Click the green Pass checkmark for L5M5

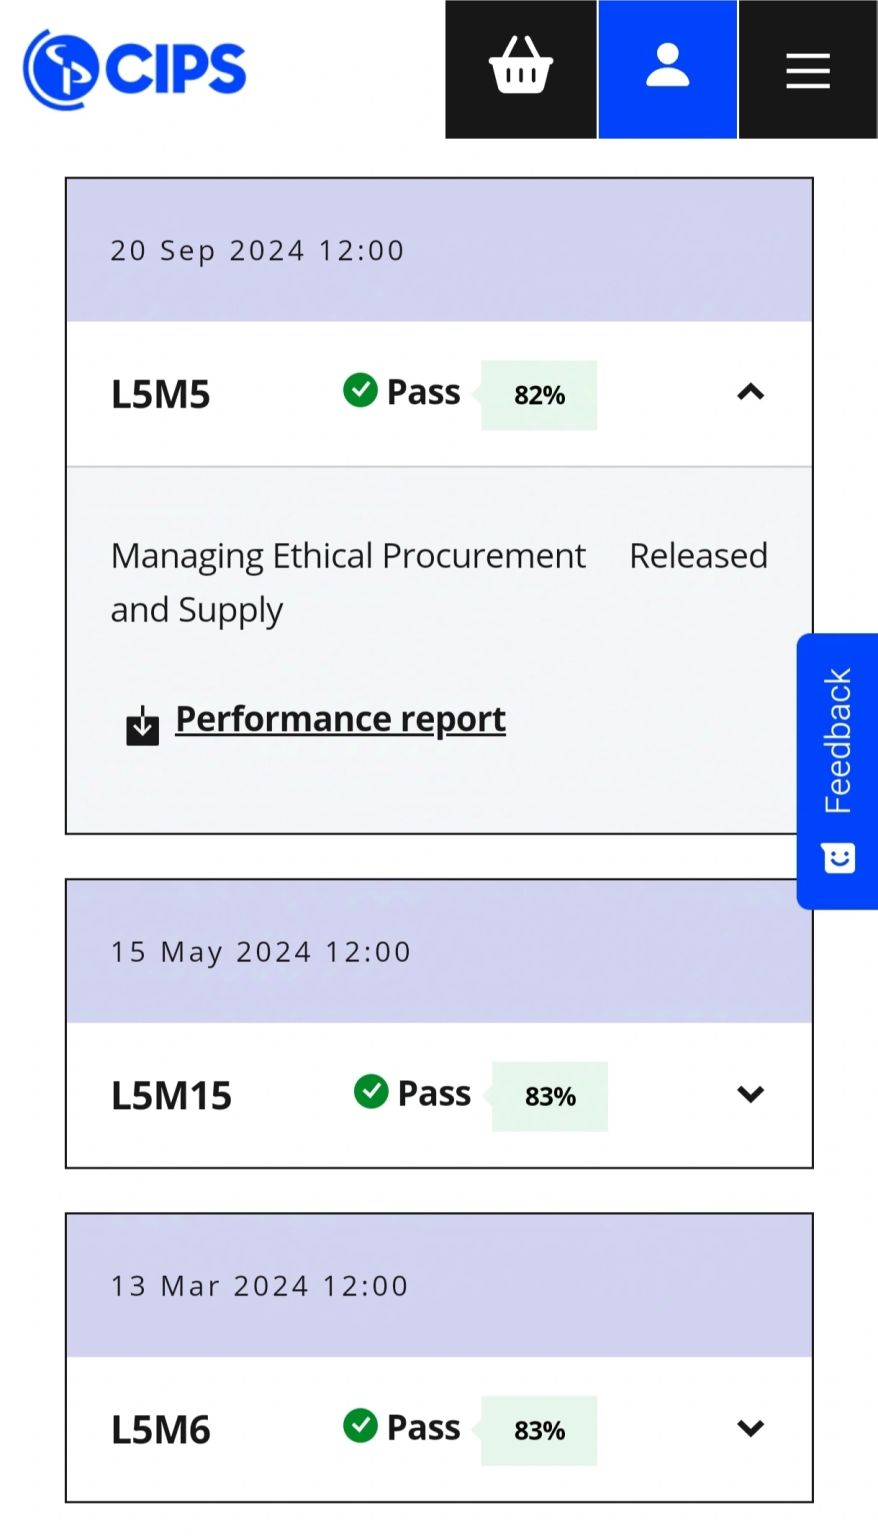pyautogui.click(x=360, y=390)
